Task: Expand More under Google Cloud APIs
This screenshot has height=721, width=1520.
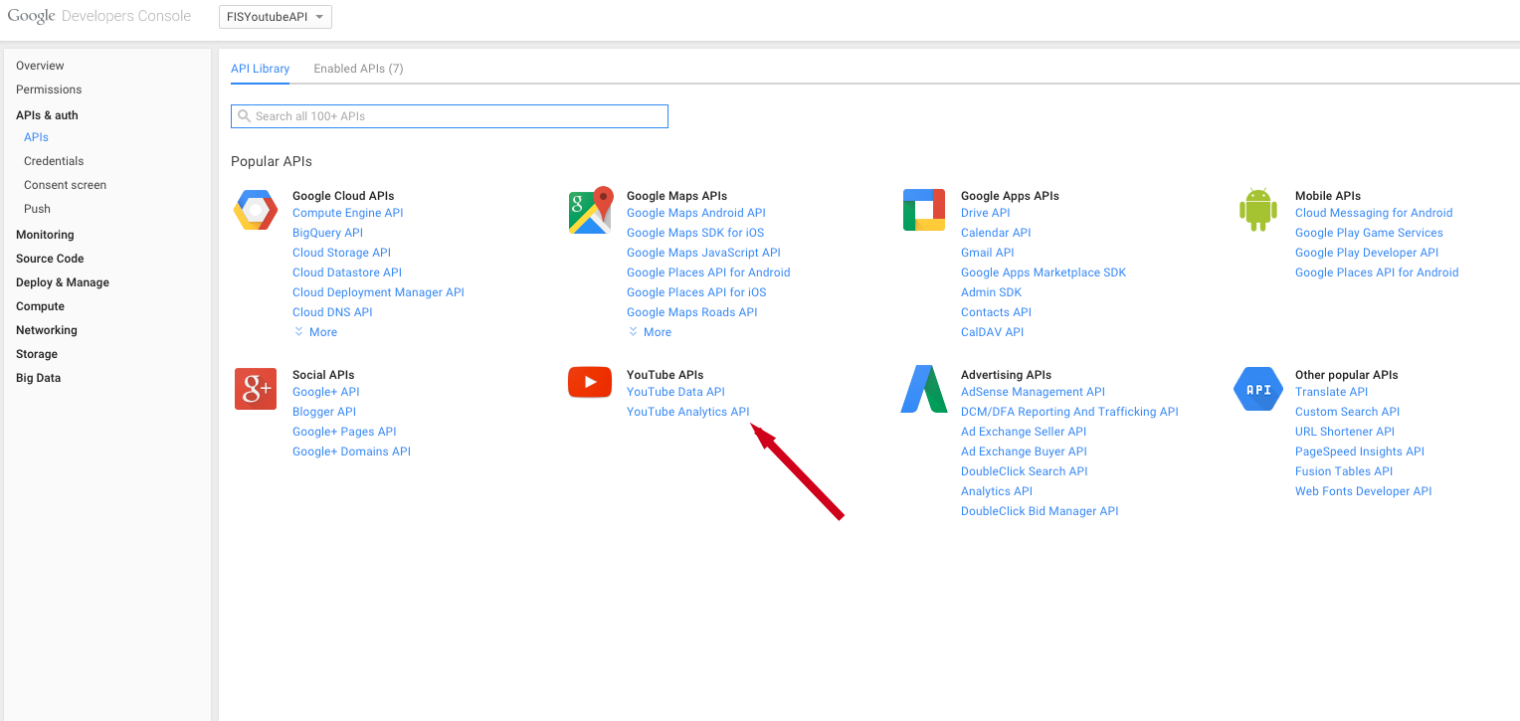Action: 316,332
